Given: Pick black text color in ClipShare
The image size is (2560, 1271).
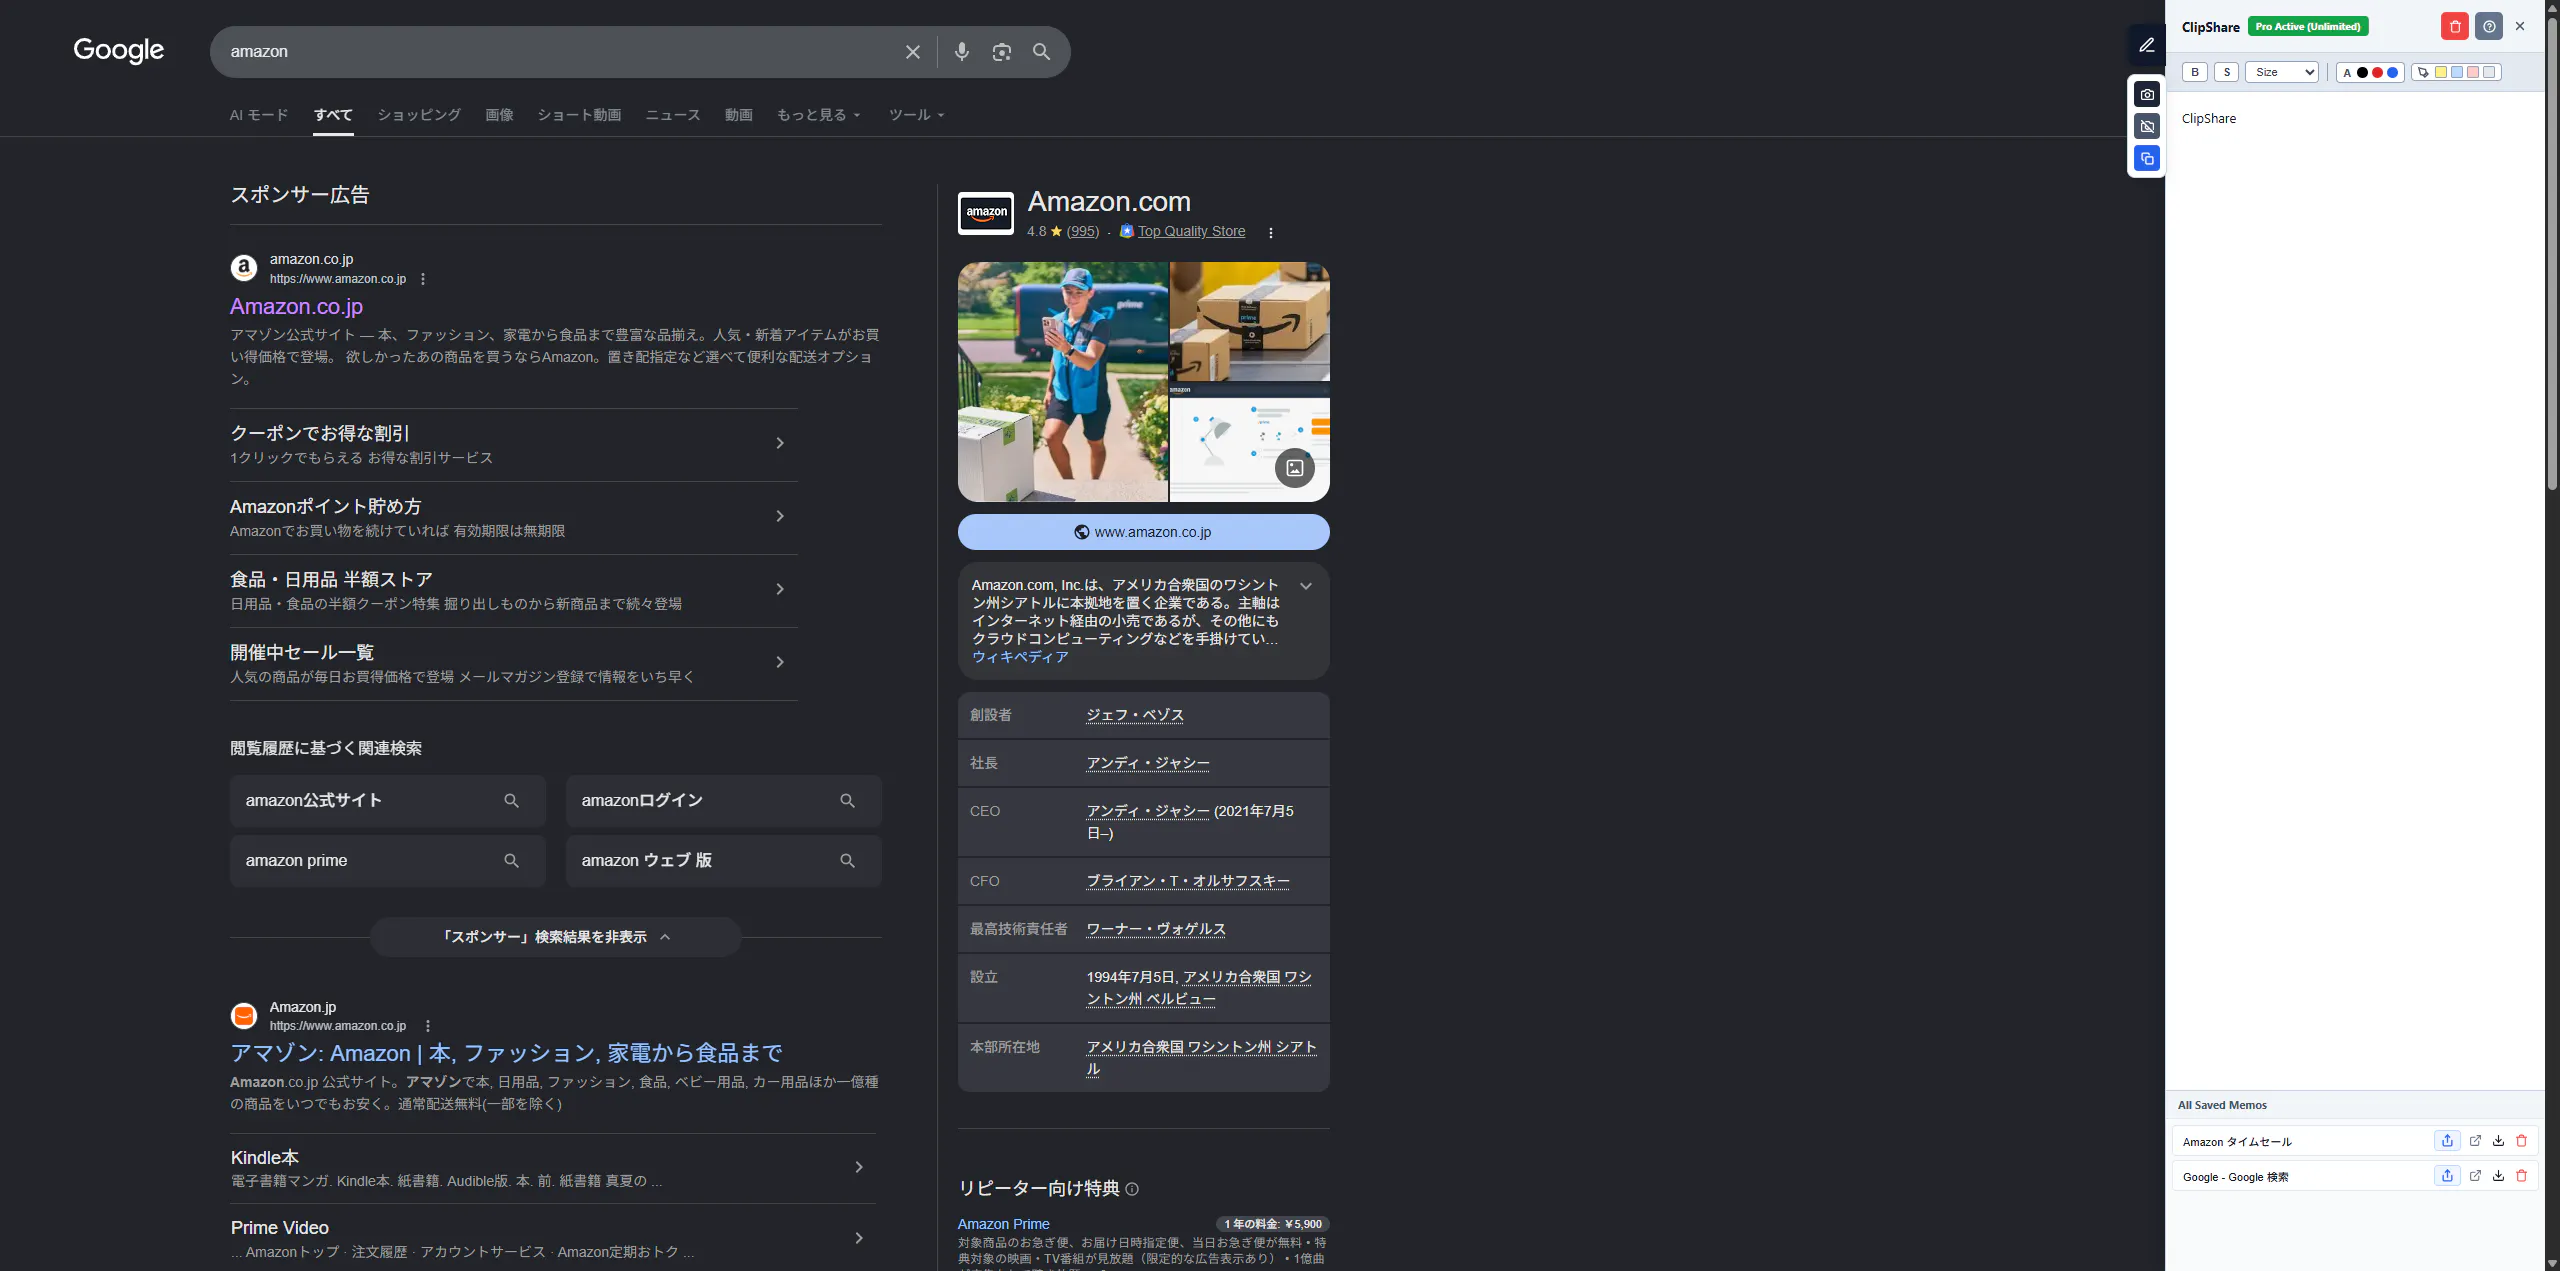Looking at the screenshot, I should [x=2362, y=72].
